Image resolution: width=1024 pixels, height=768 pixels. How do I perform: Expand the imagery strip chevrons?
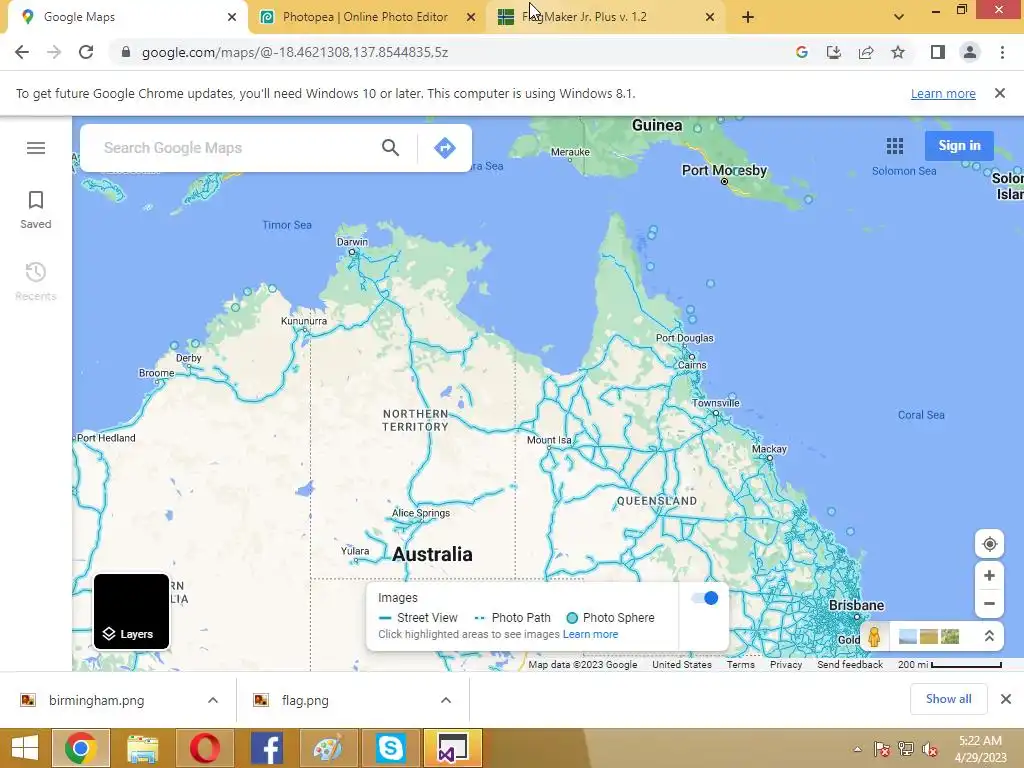click(989, 636)
